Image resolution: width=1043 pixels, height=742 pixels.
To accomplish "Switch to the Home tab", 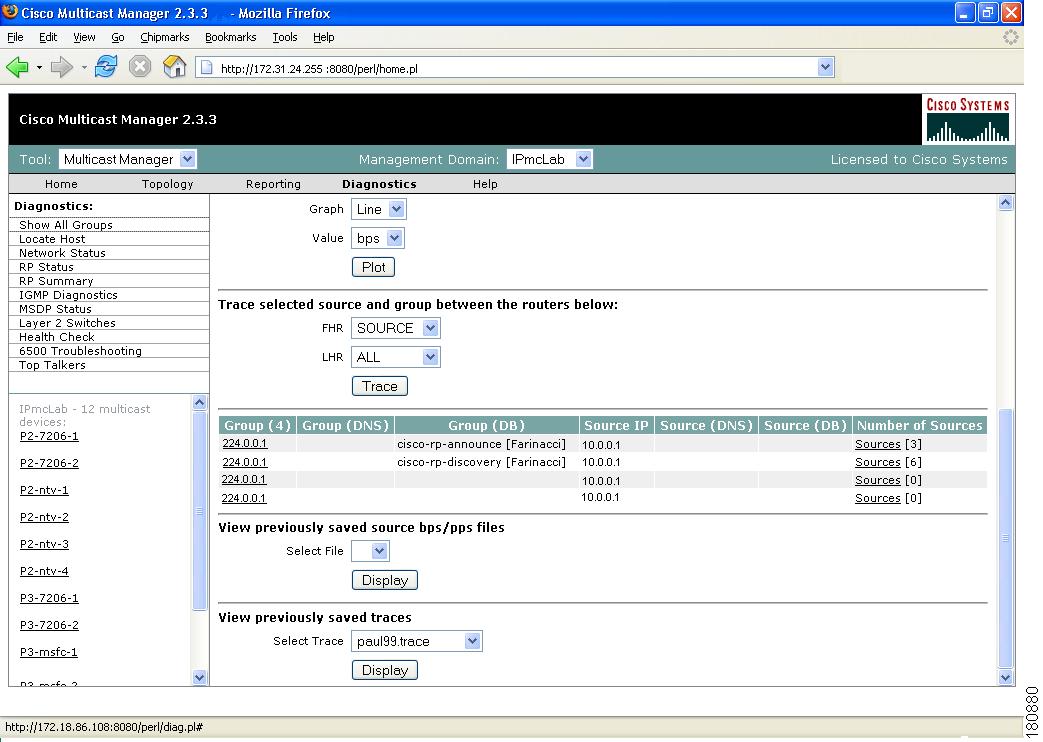I will (61, 184).
